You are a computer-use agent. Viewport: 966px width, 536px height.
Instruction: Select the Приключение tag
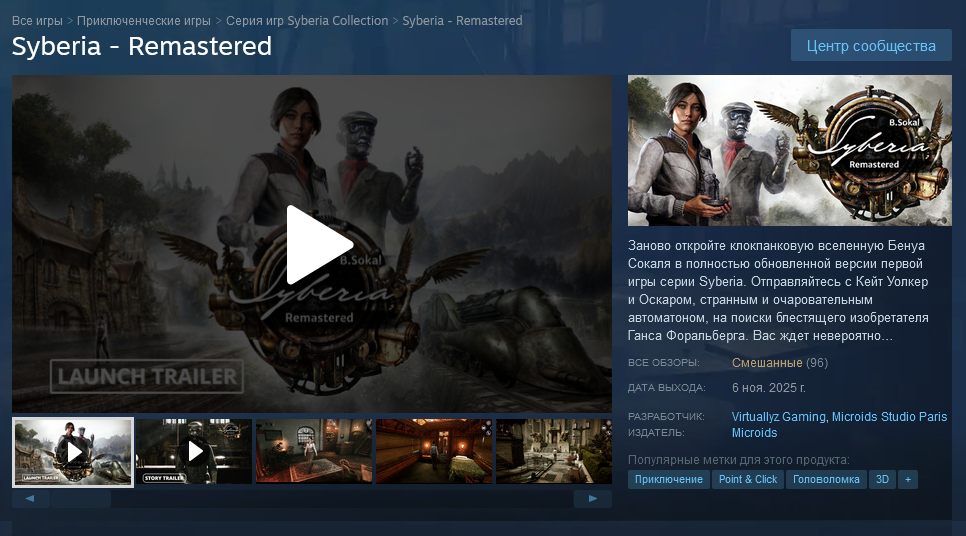coord(668,479)
